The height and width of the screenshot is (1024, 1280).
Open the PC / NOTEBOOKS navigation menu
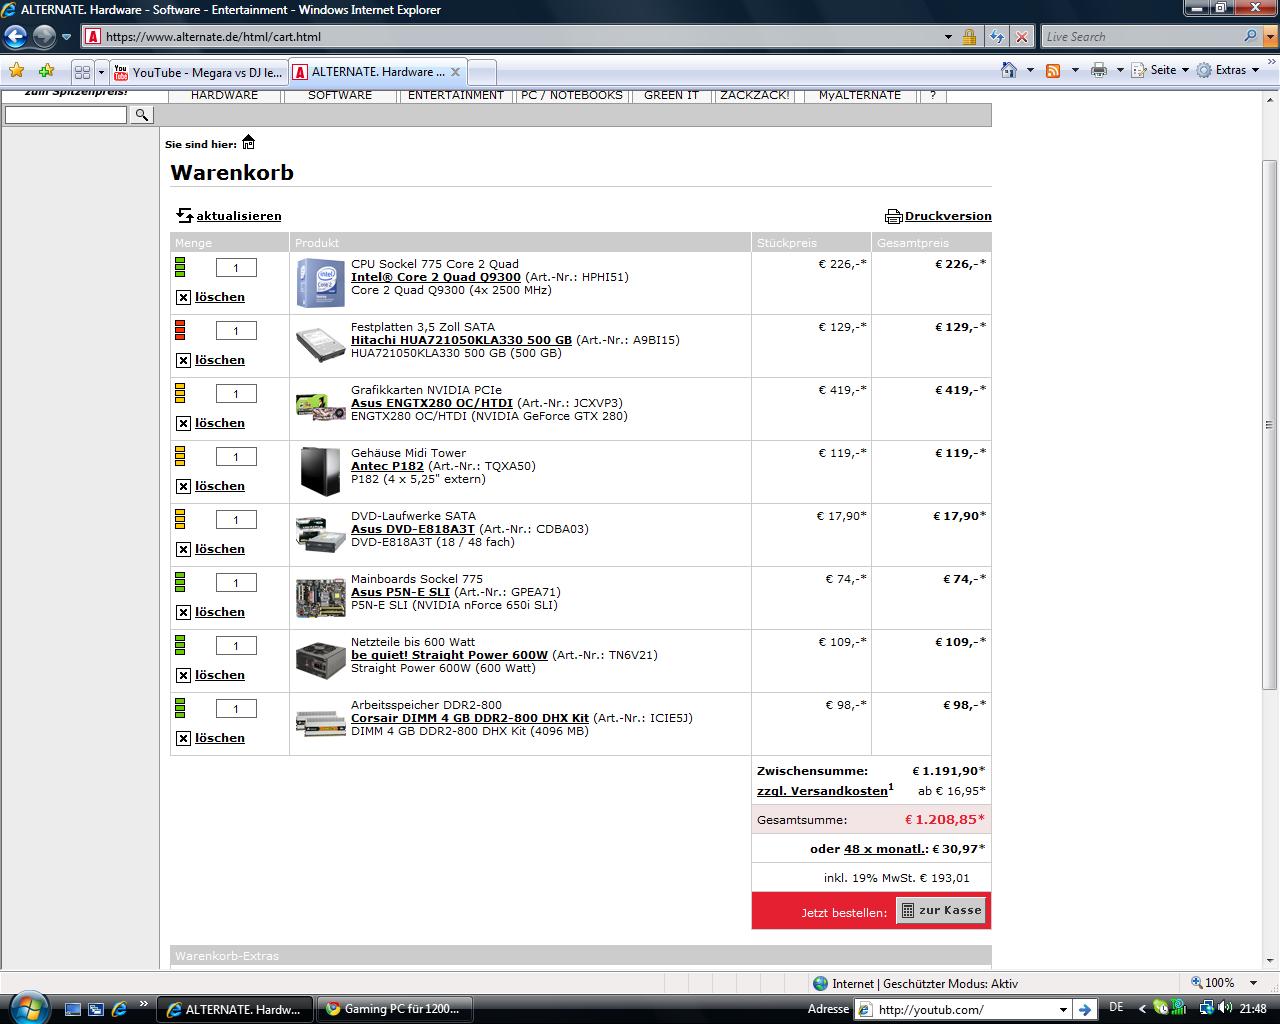[572, 95]
